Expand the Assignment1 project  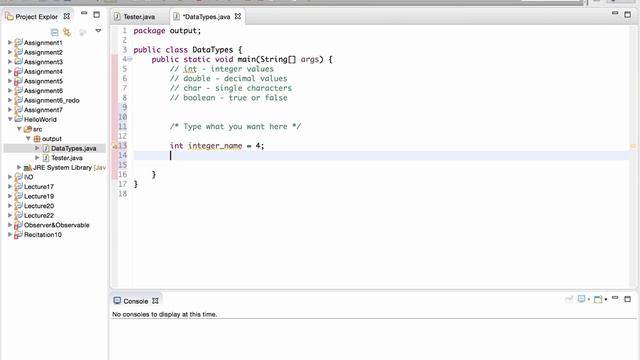pyautogui.click(x=10, y=42)
